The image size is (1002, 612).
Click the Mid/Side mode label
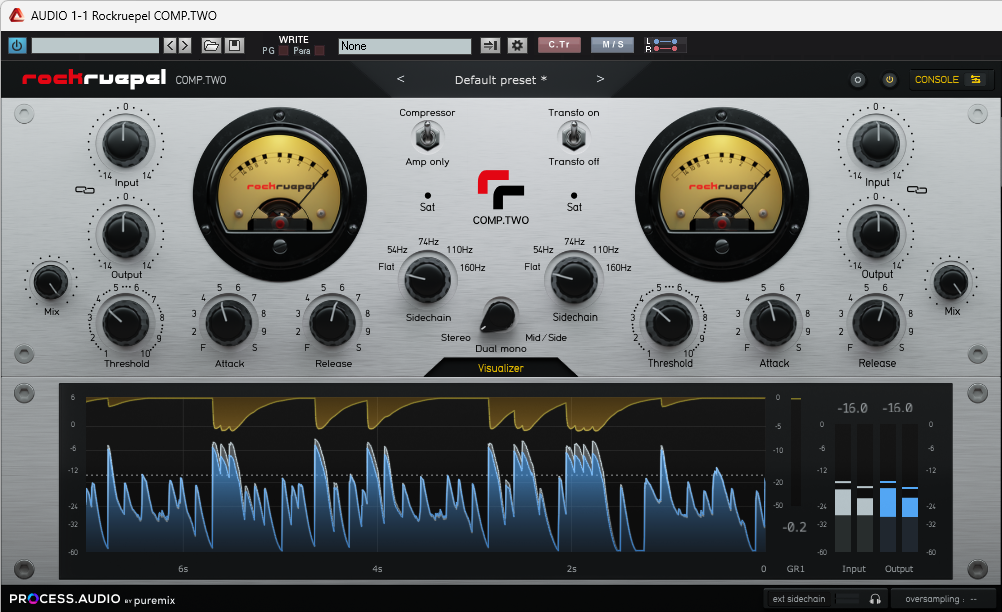tap(546, 337)
